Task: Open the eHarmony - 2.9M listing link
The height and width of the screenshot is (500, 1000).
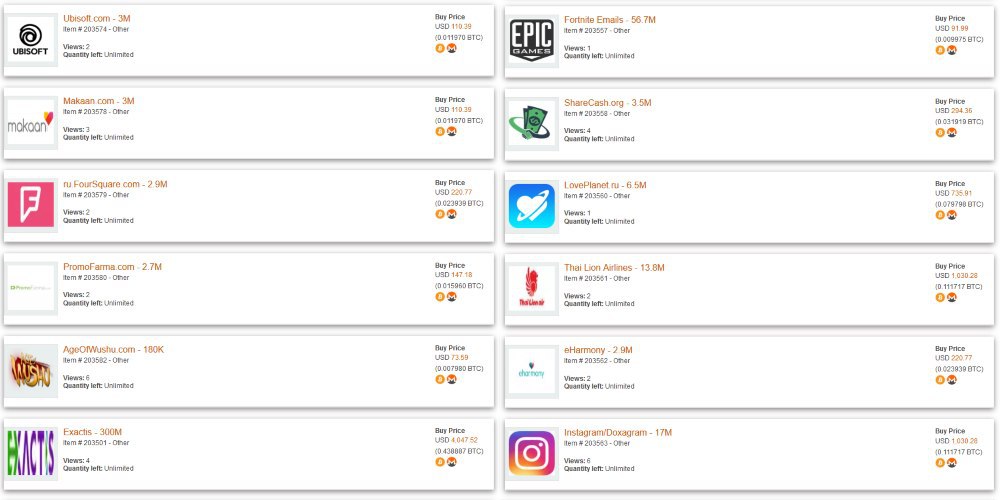Action: pyautogui.click(x=598, y=349)
